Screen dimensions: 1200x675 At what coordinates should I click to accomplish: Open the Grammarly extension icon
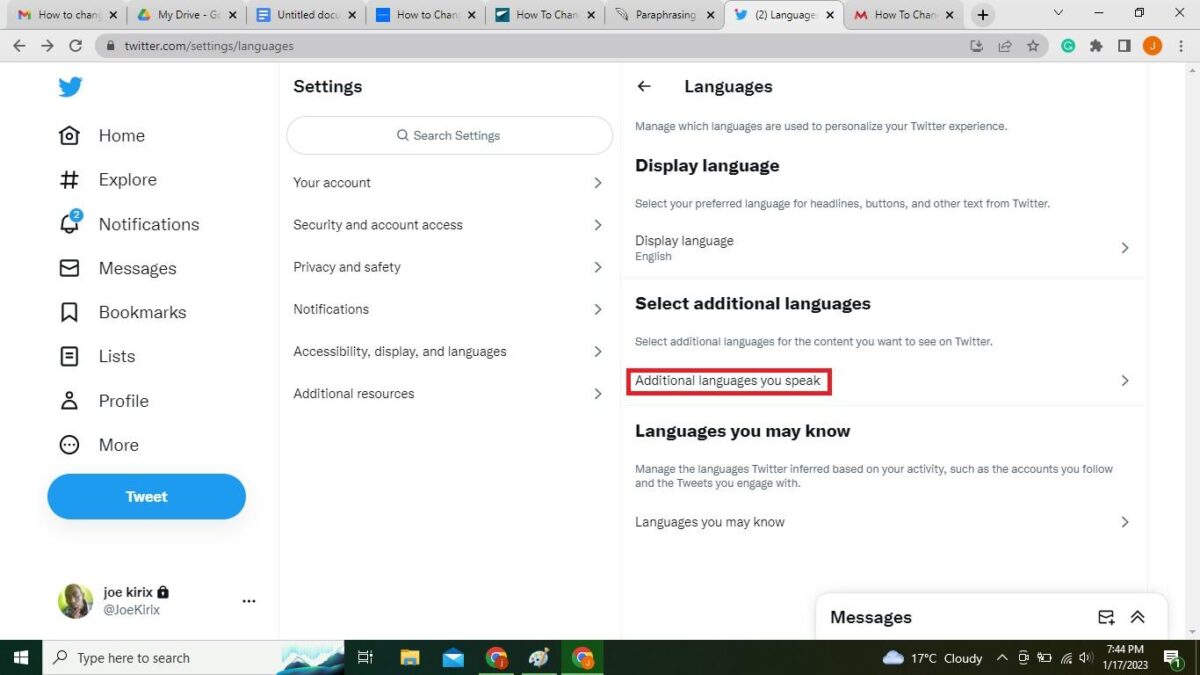1068,46
